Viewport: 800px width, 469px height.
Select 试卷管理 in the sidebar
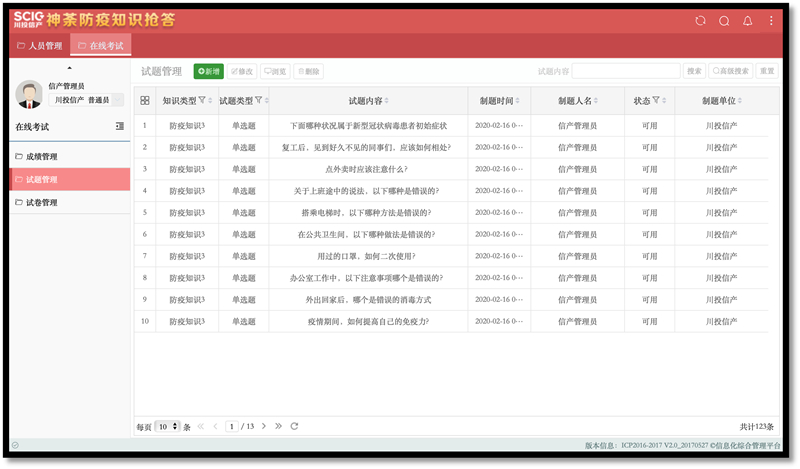tap(41, 203)
